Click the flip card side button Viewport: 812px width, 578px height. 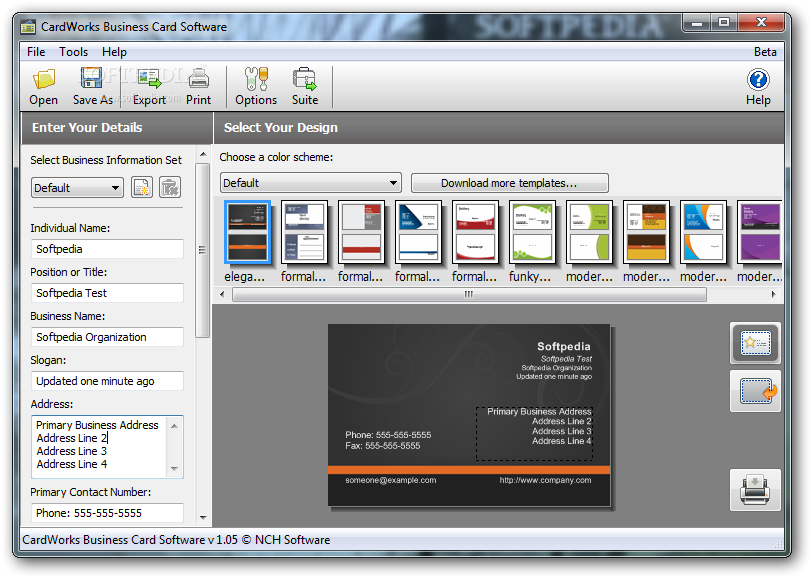click(756, 392)
